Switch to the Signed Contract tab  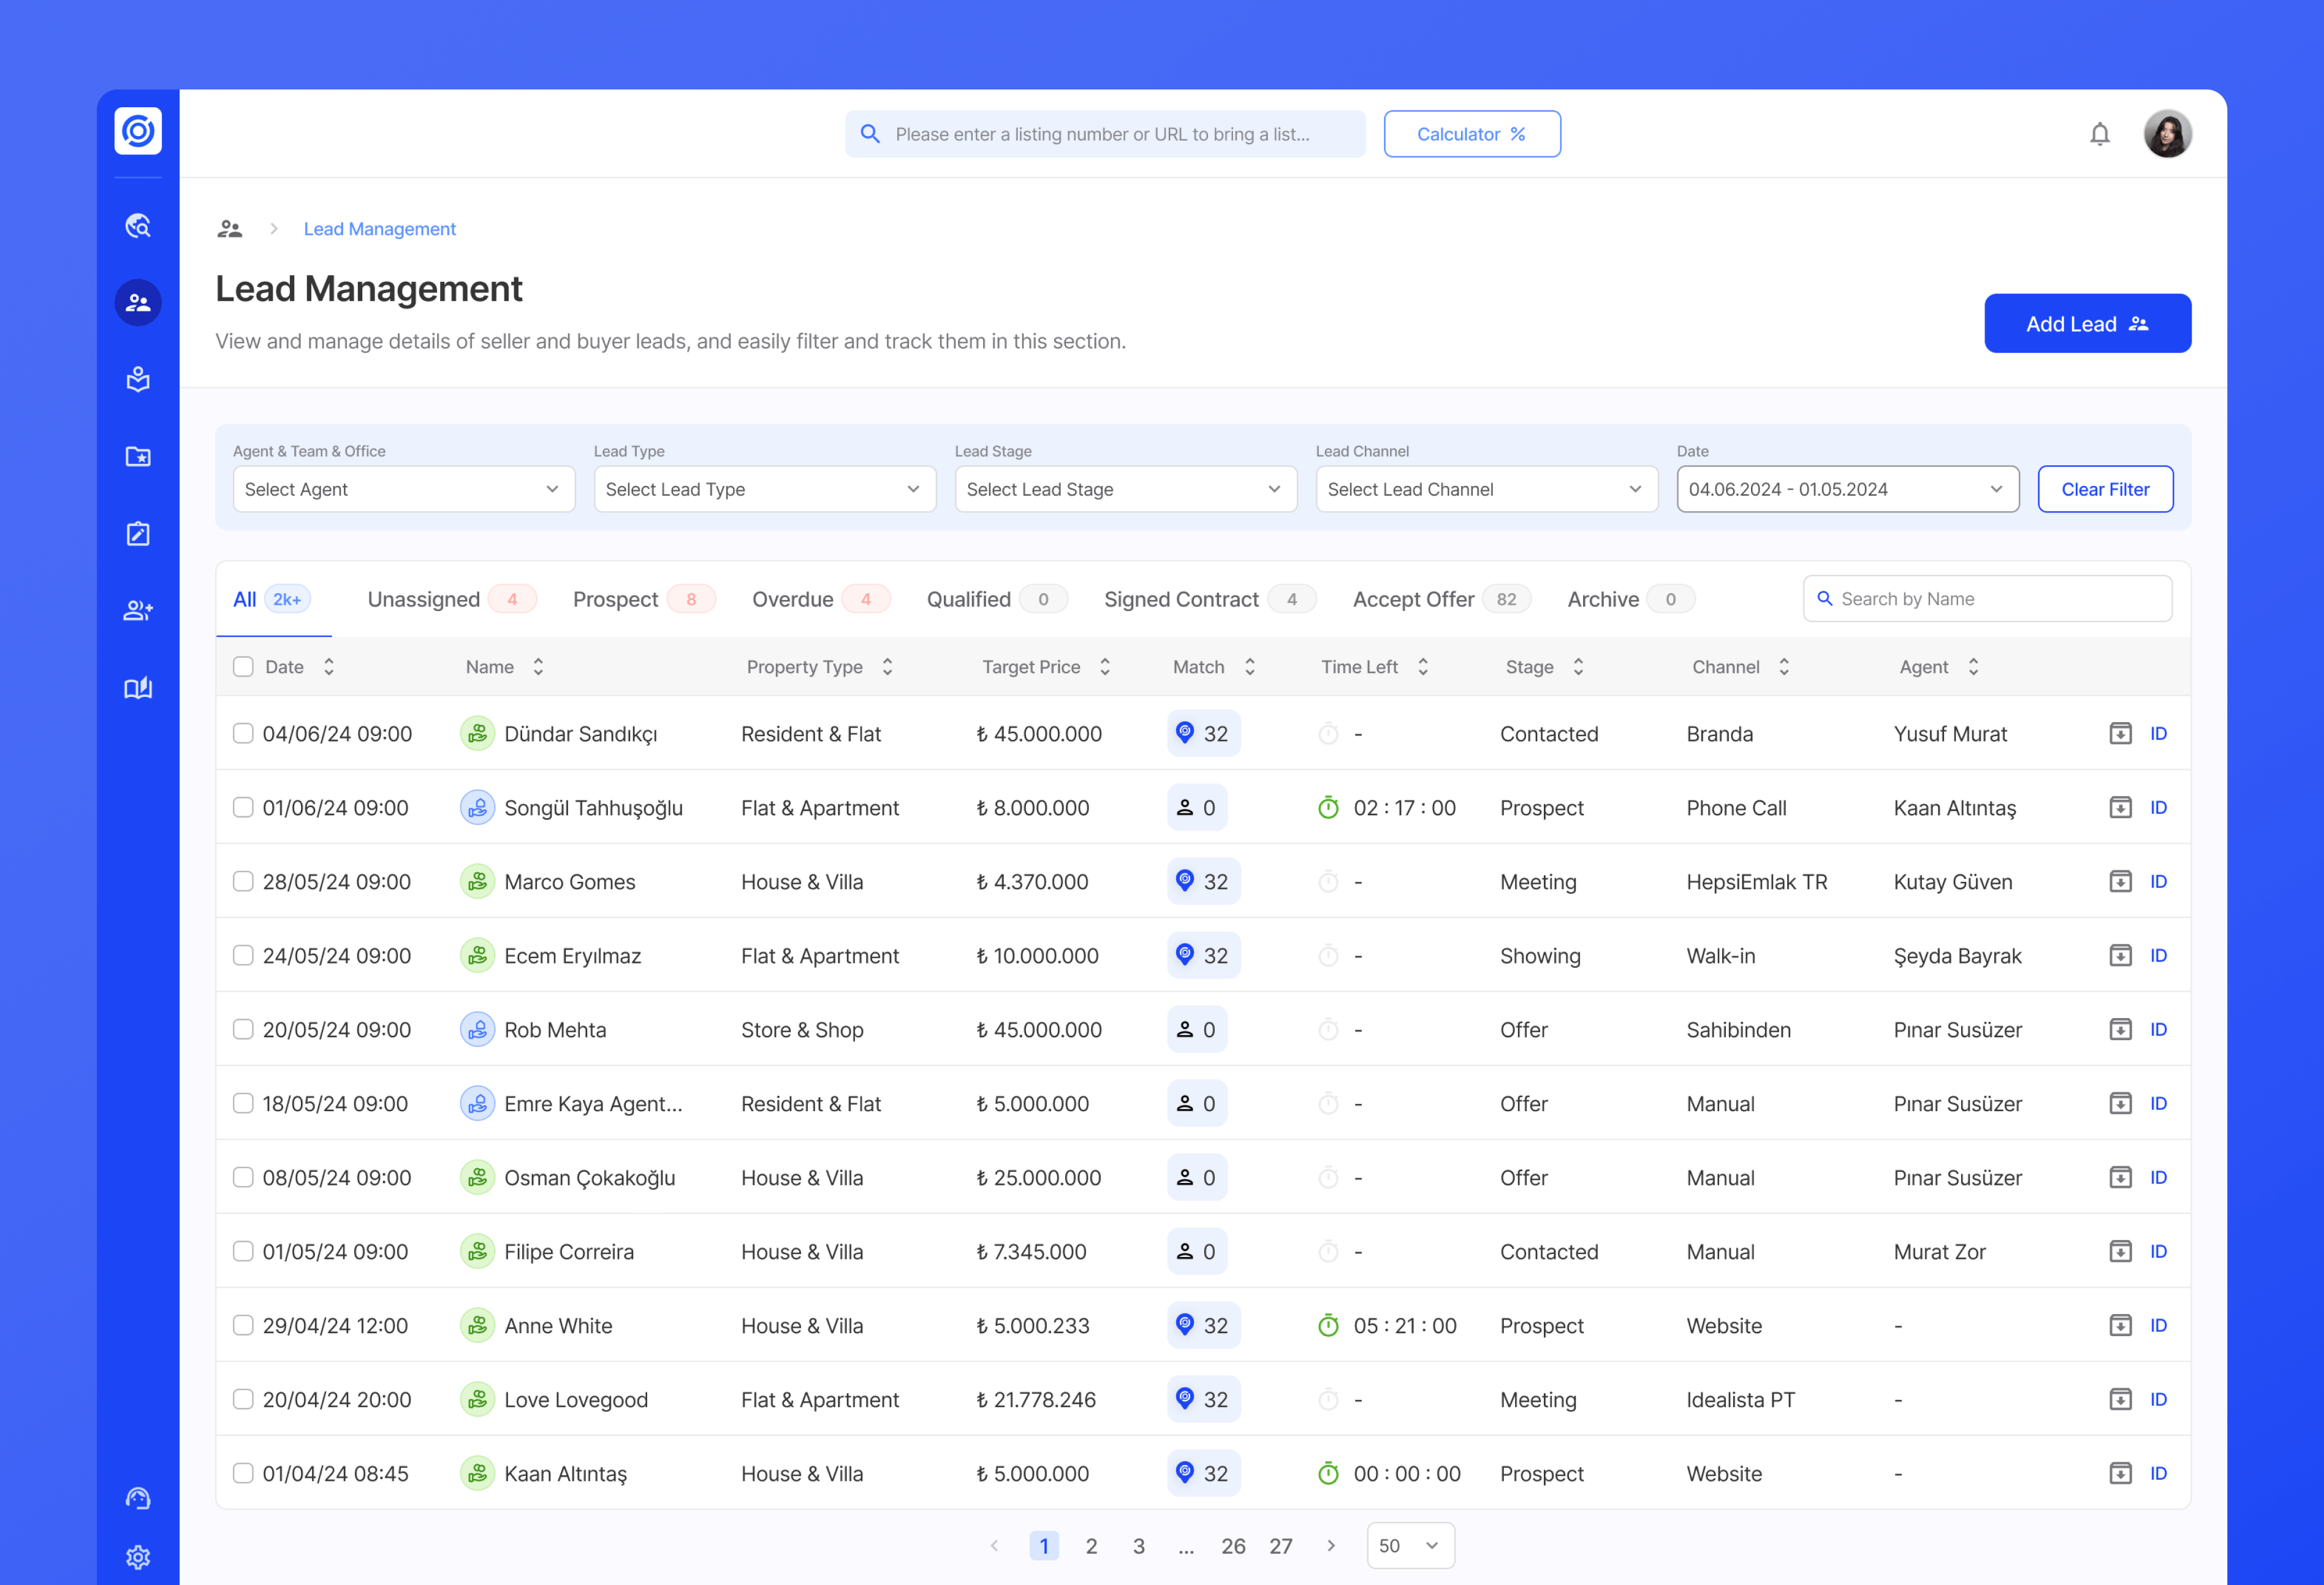[x=1210, y=599]
